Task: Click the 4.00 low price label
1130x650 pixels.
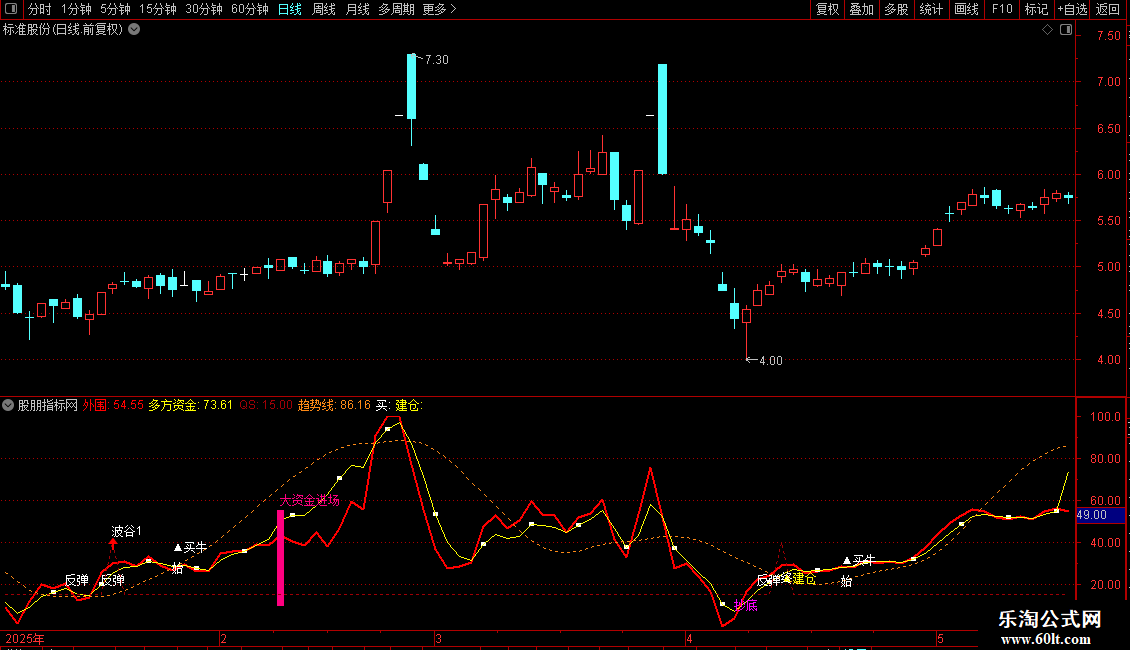Action: pos(770,361)
